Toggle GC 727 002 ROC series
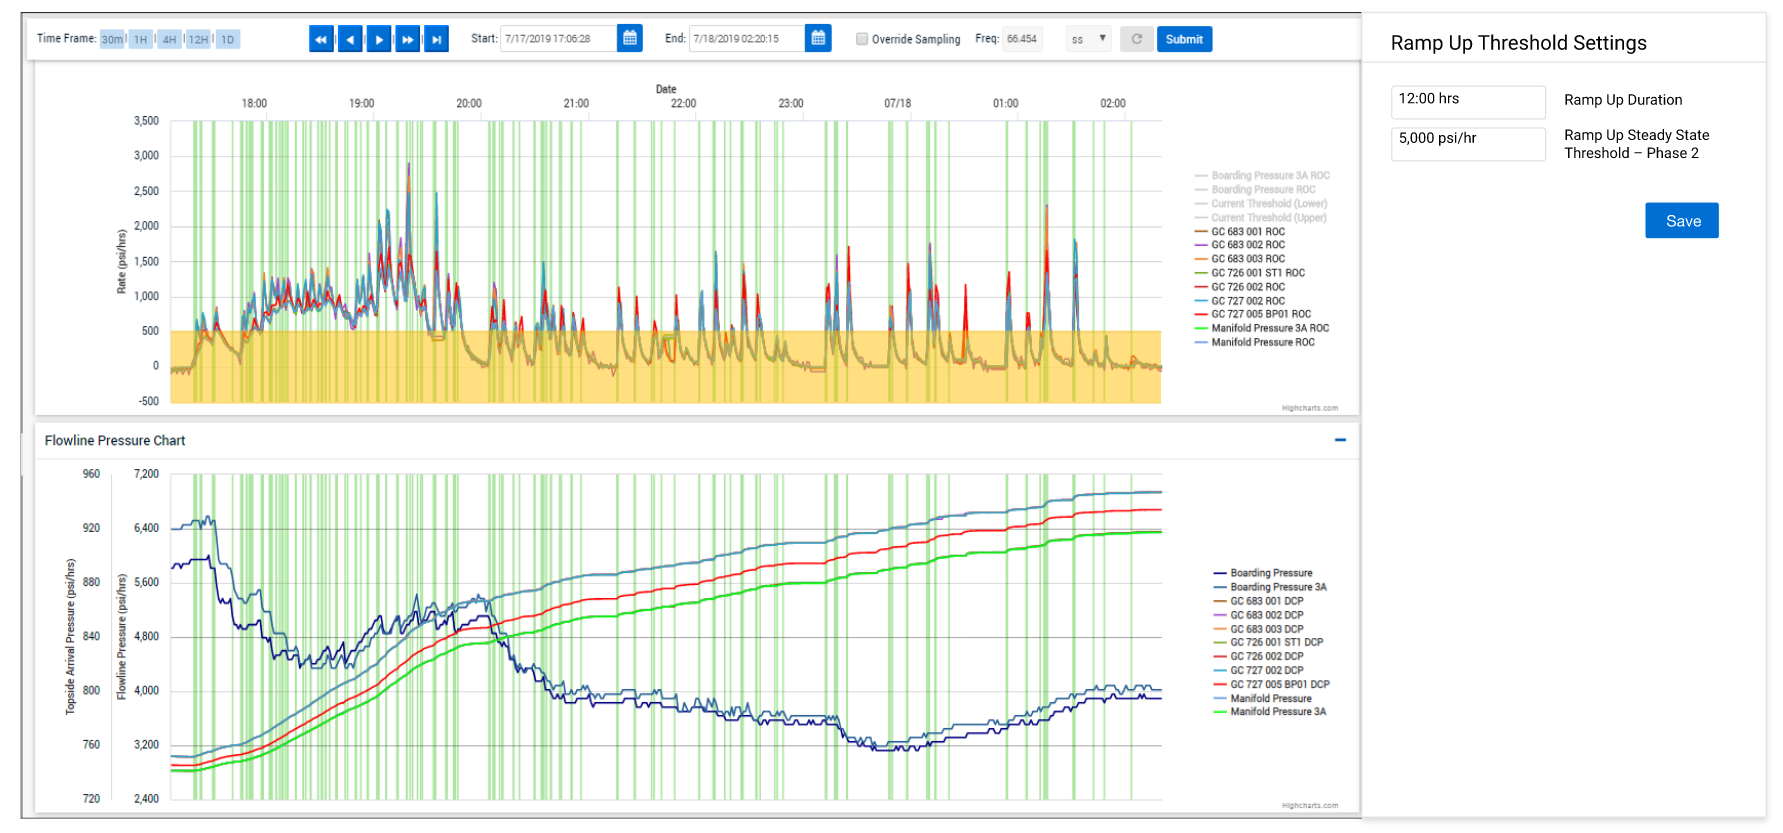This screenshot has height=833, width=1783. [1240, 301]
